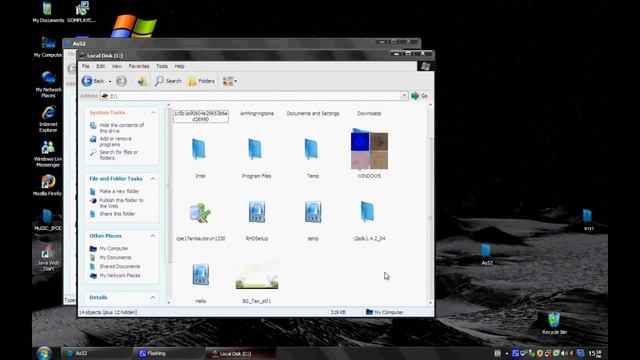
Task: Select the RHDSetup text file icon
Action: [x=257, y=212]
